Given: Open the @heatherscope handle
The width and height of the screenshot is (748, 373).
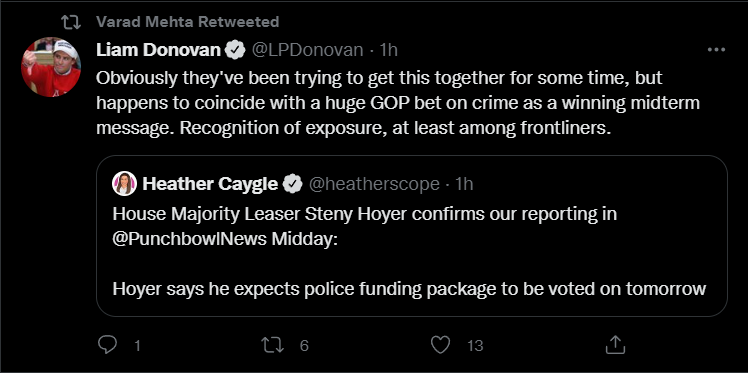Looking at the screenshot, I should [374, 184].
